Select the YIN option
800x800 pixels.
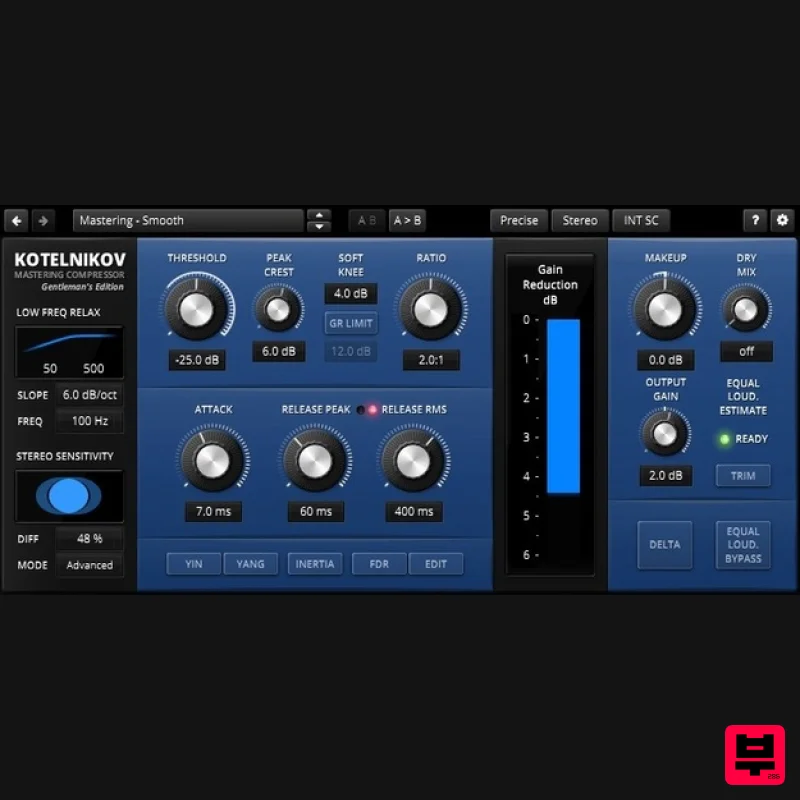[194, 564]
